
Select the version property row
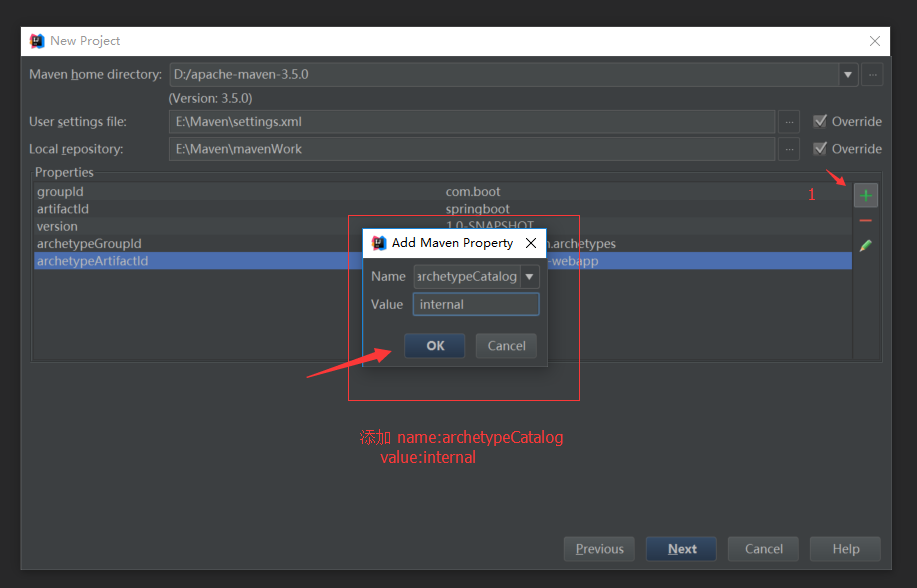443,226
